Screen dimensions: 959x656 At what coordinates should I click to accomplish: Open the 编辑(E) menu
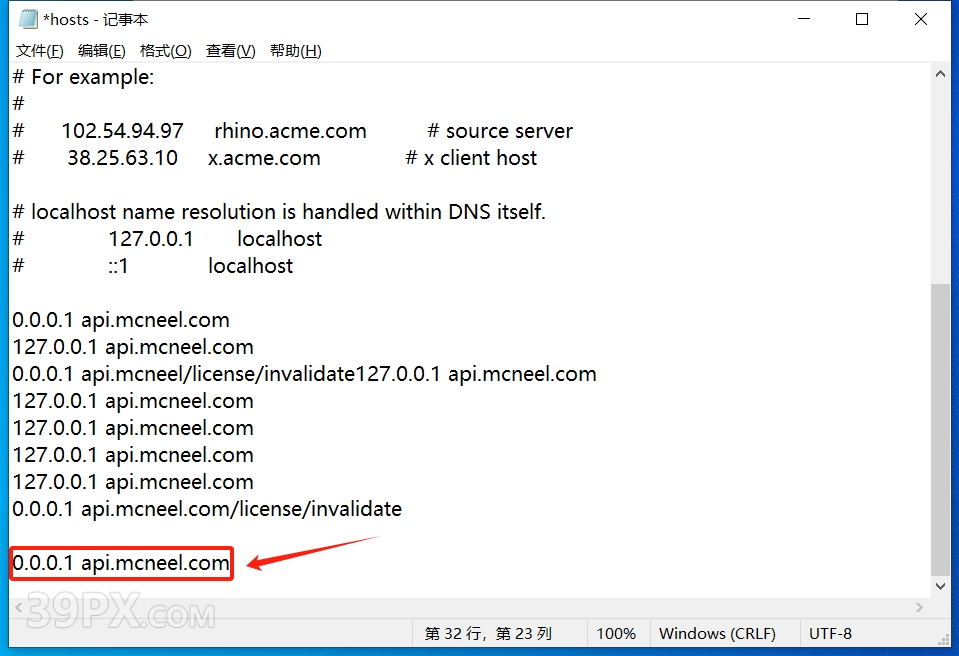(x=102, y=51)
